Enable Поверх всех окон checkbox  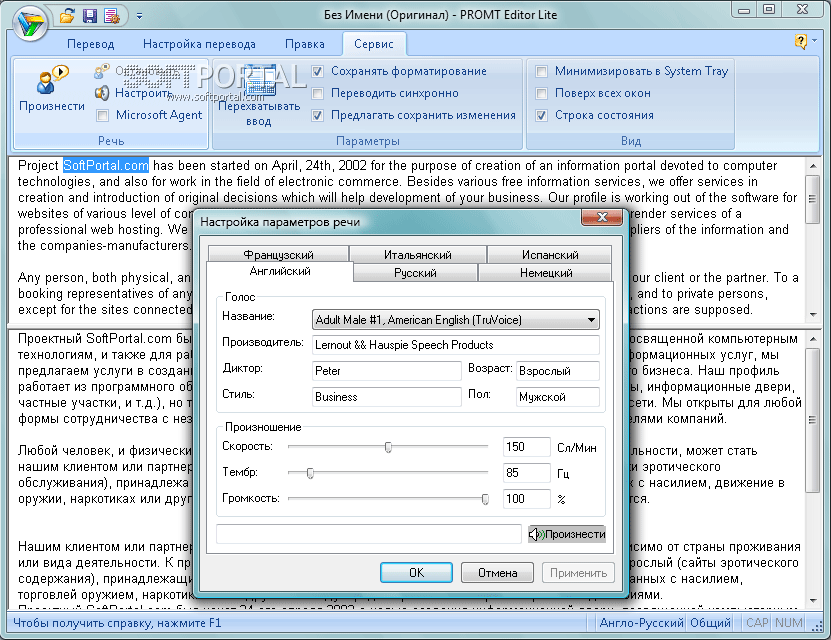point(541,93)
